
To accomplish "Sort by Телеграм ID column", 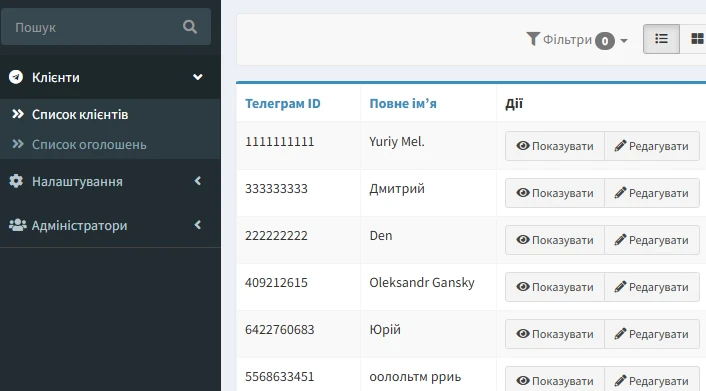I will pyautogui.click(x=283, y=104).
